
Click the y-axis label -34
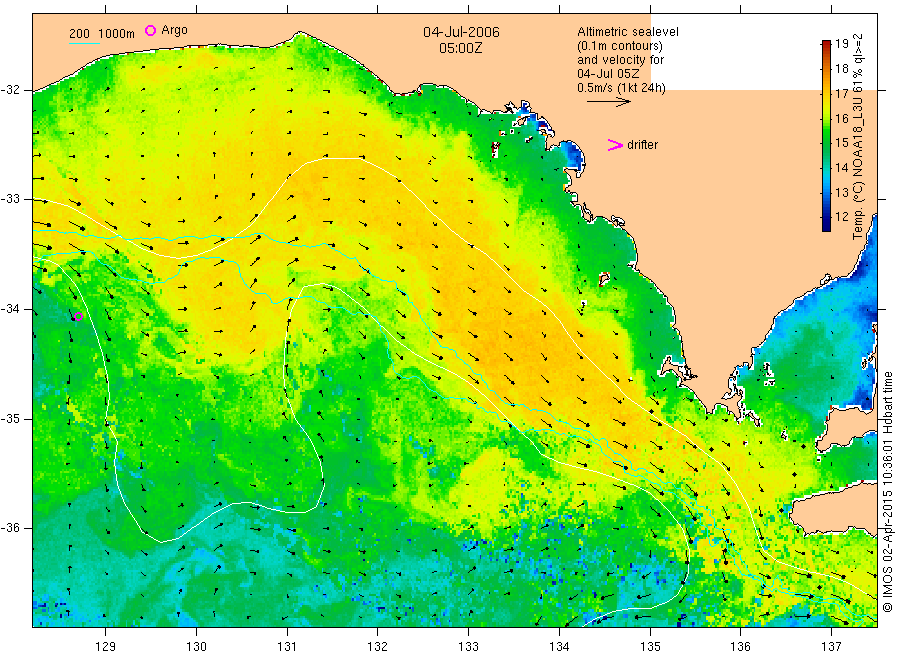10,309
